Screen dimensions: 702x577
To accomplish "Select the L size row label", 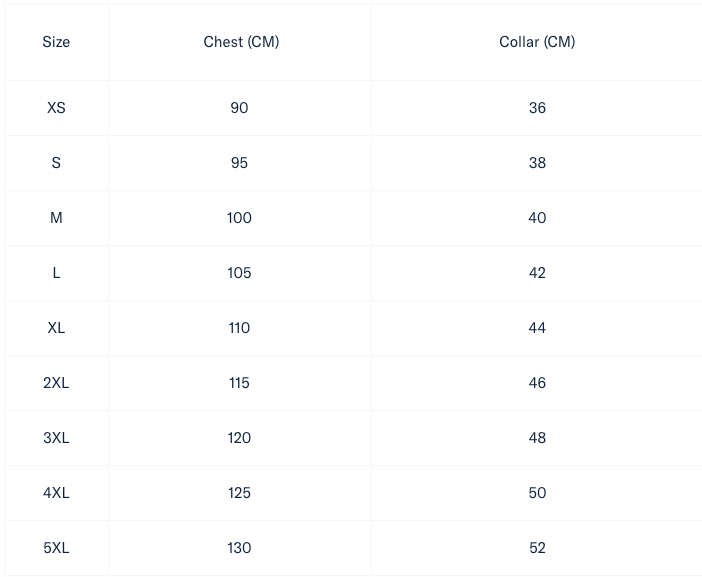I will click(56, 273).
